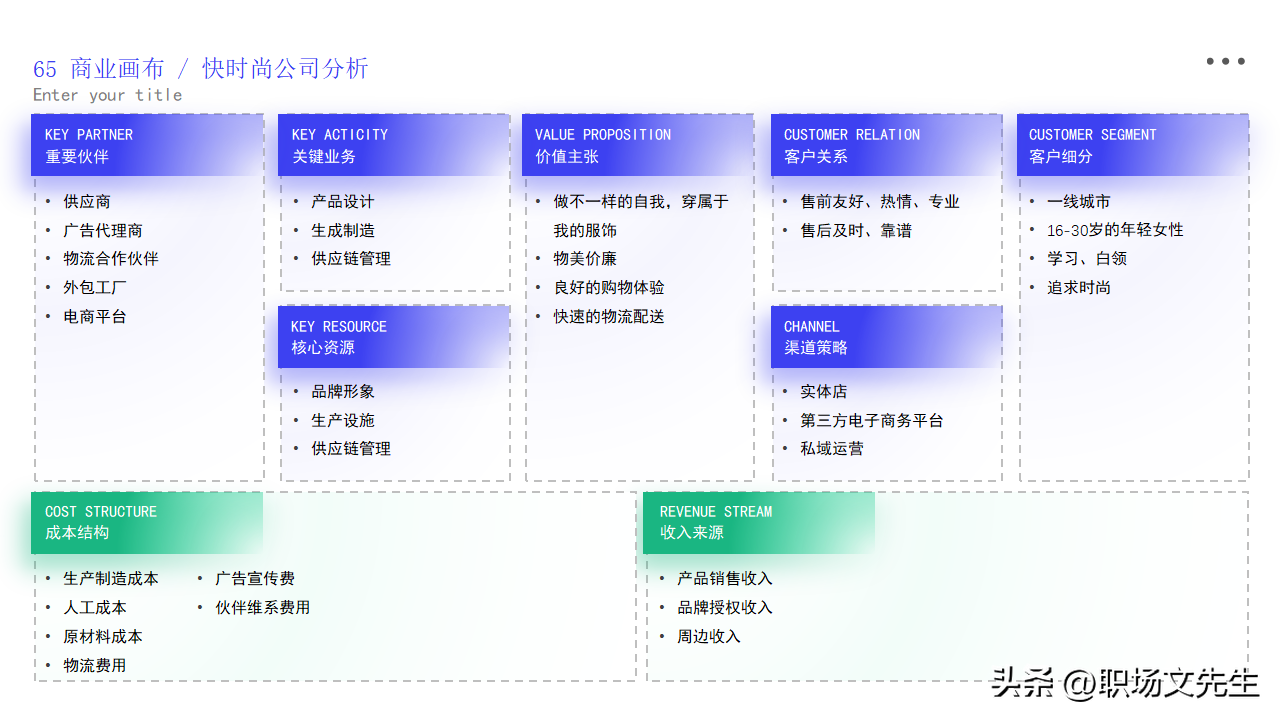Click the '售后及时、靠谱' bullet
This screenshot has width=1280, height=720.
[856, 231]
